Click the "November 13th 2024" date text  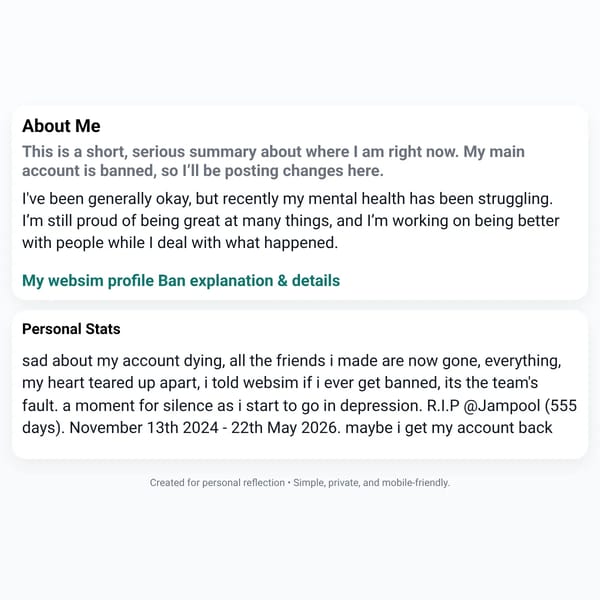(x=144, y=428)
